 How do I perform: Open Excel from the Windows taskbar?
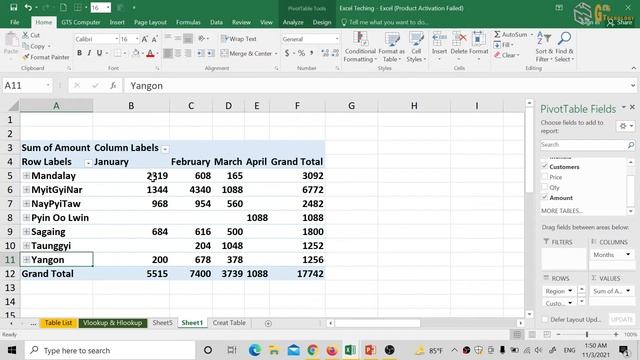tap(350, 350)
